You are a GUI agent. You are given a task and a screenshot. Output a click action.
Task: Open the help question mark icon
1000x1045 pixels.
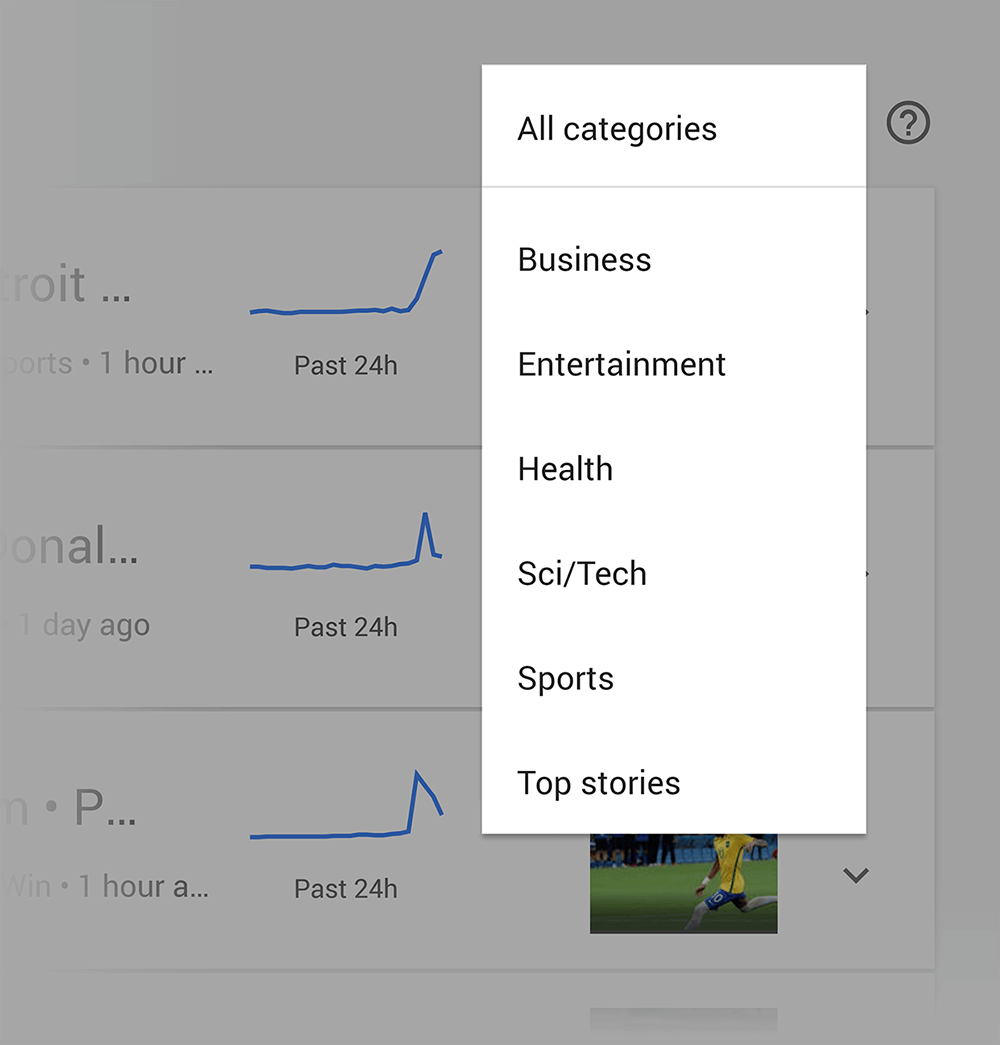tap(907, 123)
